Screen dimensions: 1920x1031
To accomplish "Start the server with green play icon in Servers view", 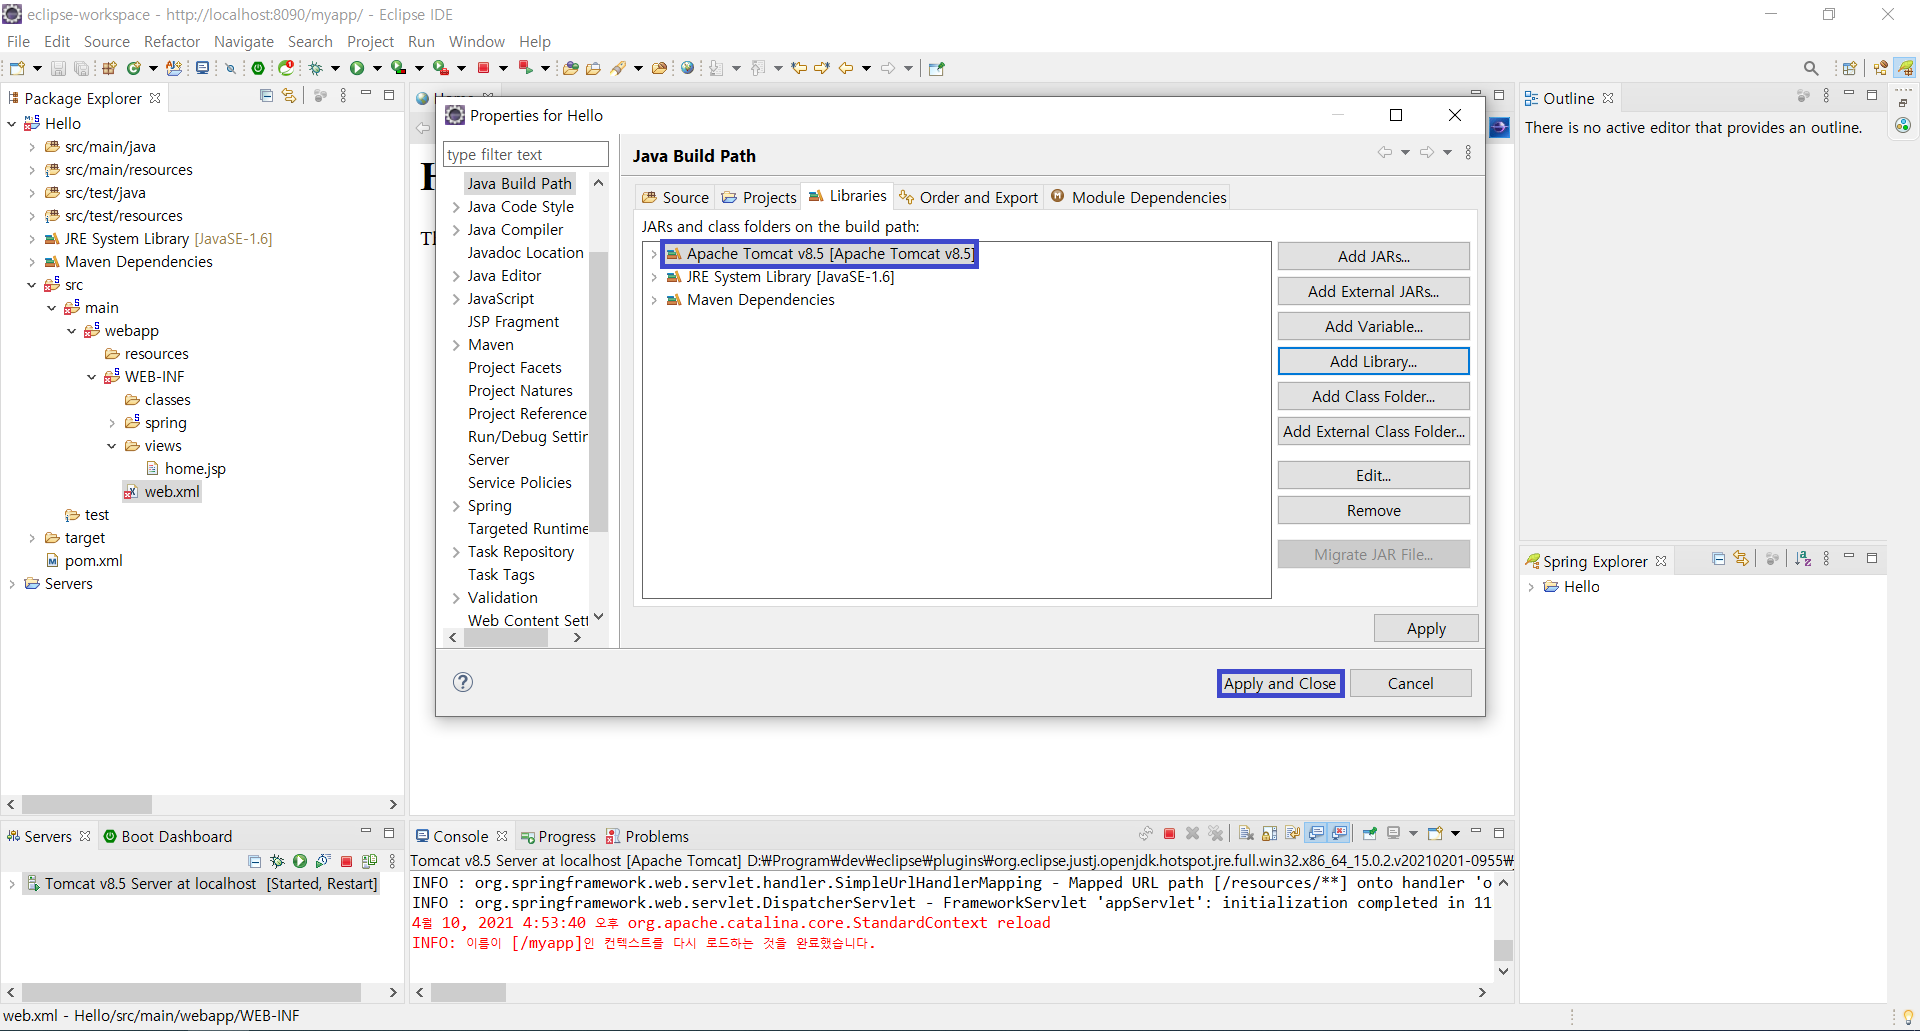I will point(300,861).
